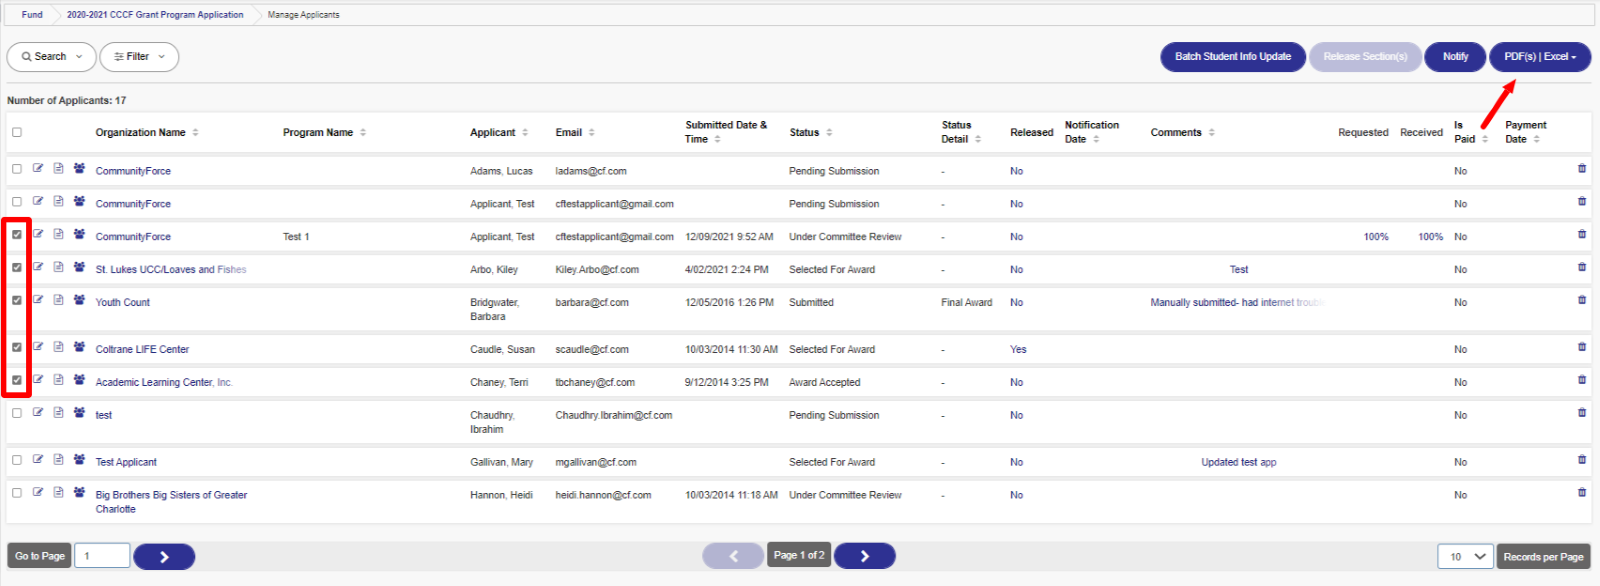Open the Filter dropdown
The height and width of the screenshot is (586, 1600).
click(139, 57)
